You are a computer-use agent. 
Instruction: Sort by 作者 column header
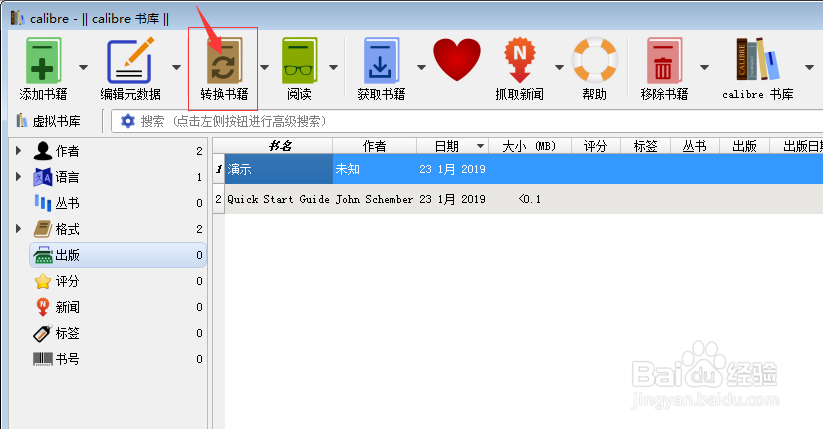(374, 146)
